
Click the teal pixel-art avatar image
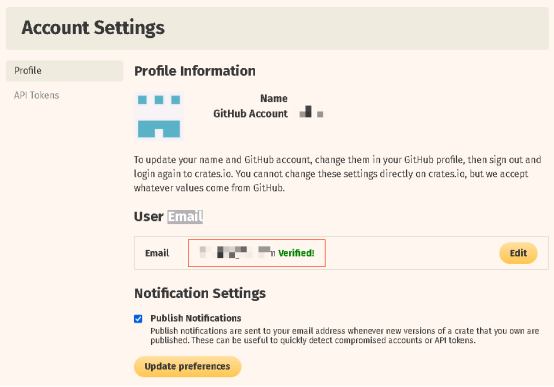tap(159, 116)
